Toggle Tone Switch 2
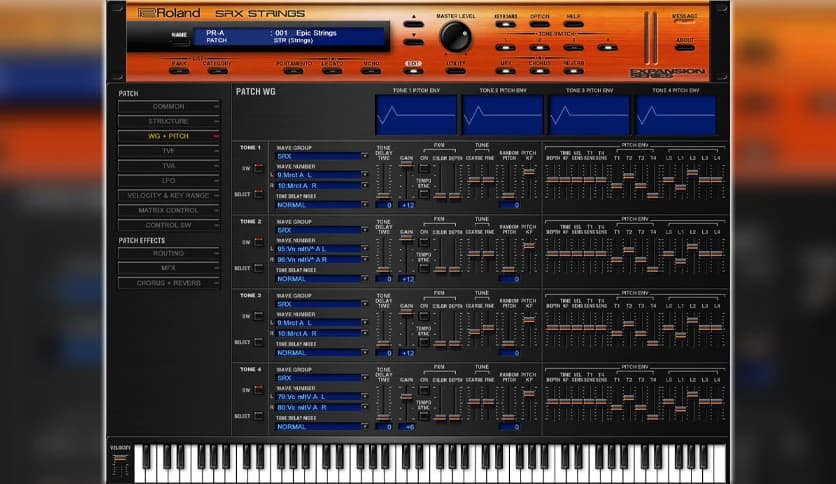The height and width of the screenshot is (484, 836). pyautogui.click(x=540, y=47)
